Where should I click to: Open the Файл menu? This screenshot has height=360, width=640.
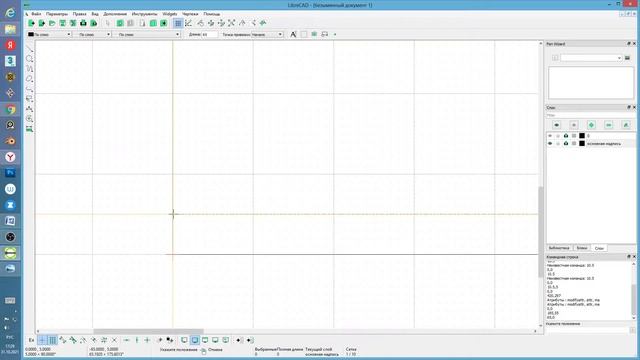pyautogui.click(x=36, y=14)
